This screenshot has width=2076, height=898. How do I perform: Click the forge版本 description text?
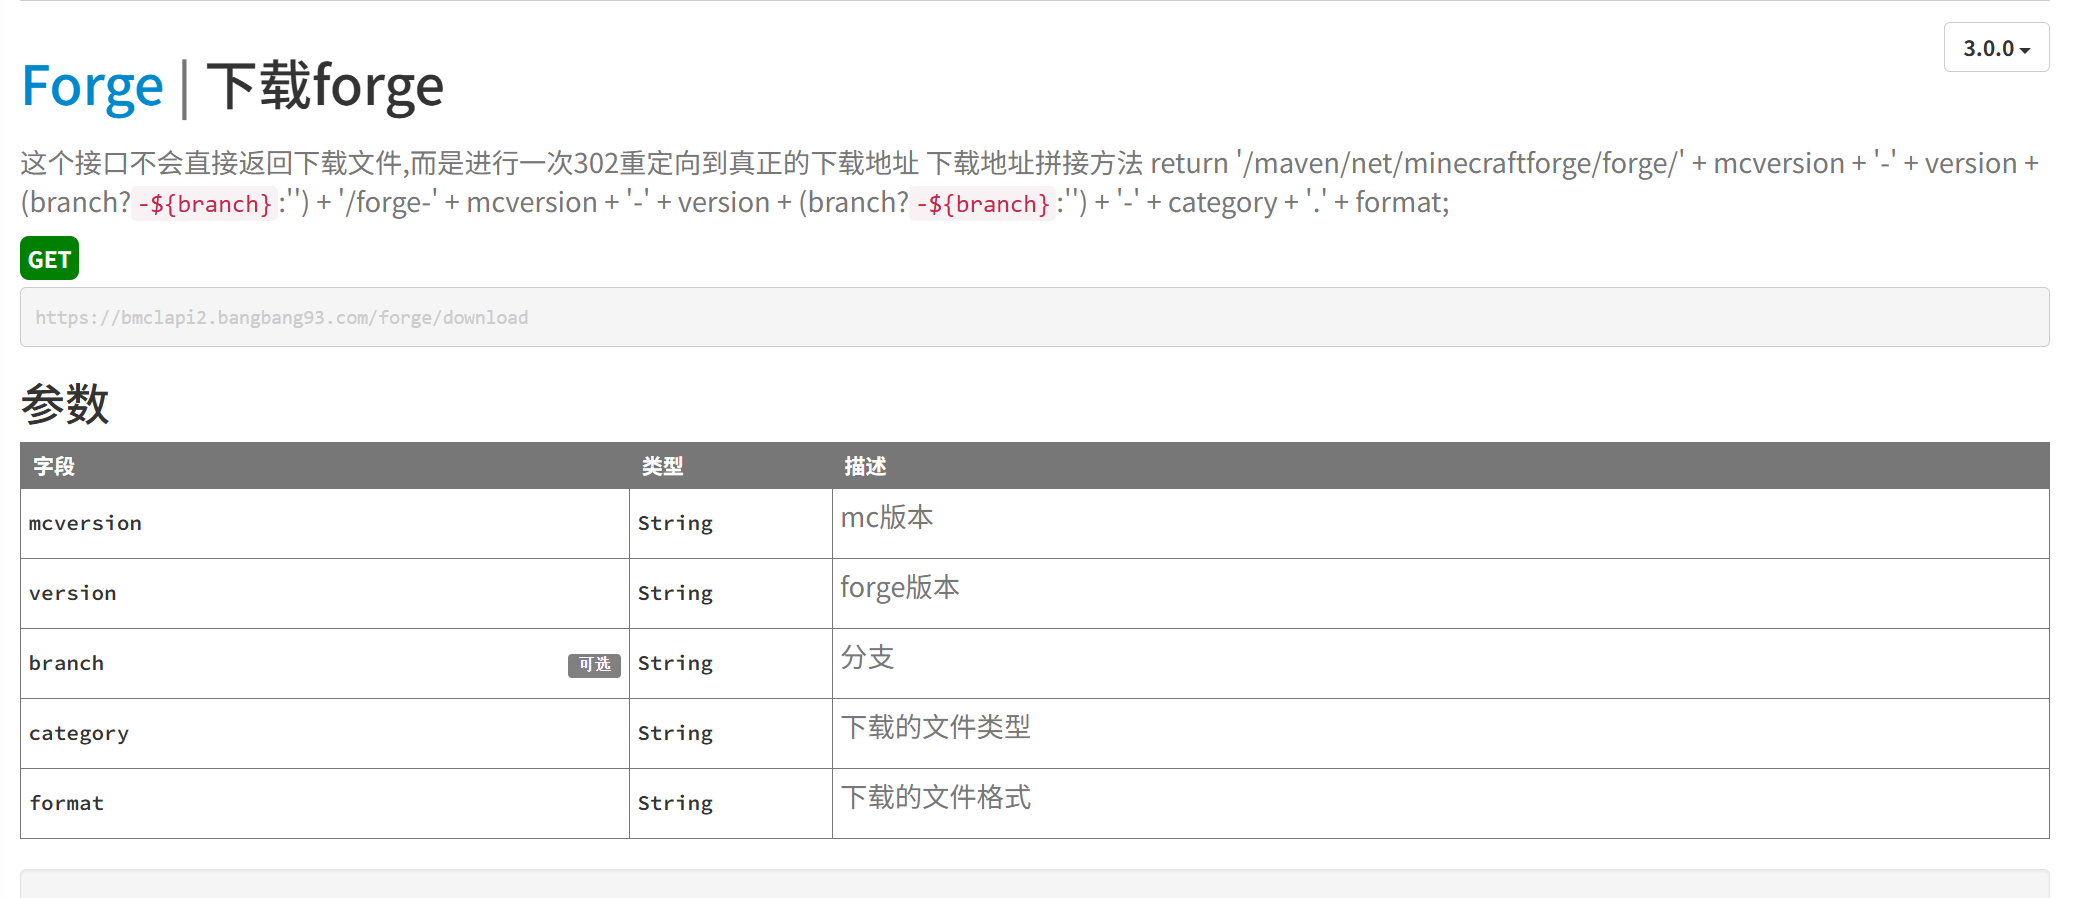[900, 588]
